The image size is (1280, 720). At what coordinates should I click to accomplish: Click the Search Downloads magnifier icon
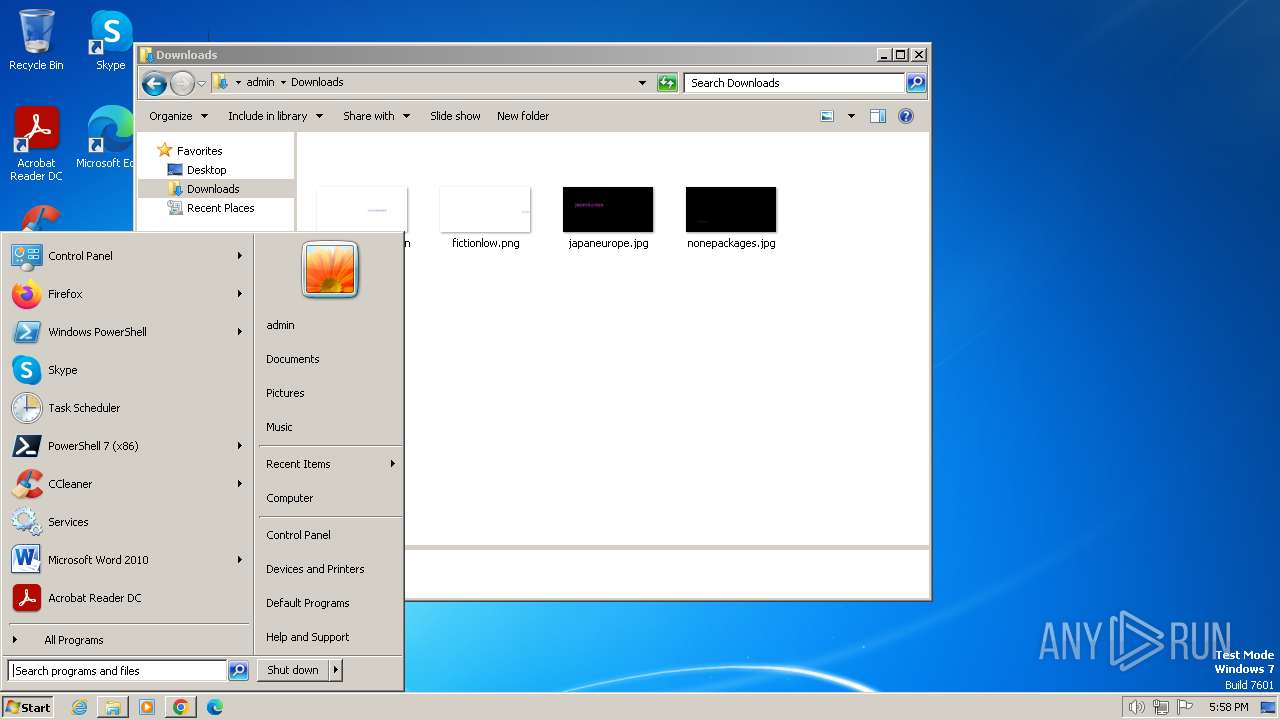pos(915,83)
